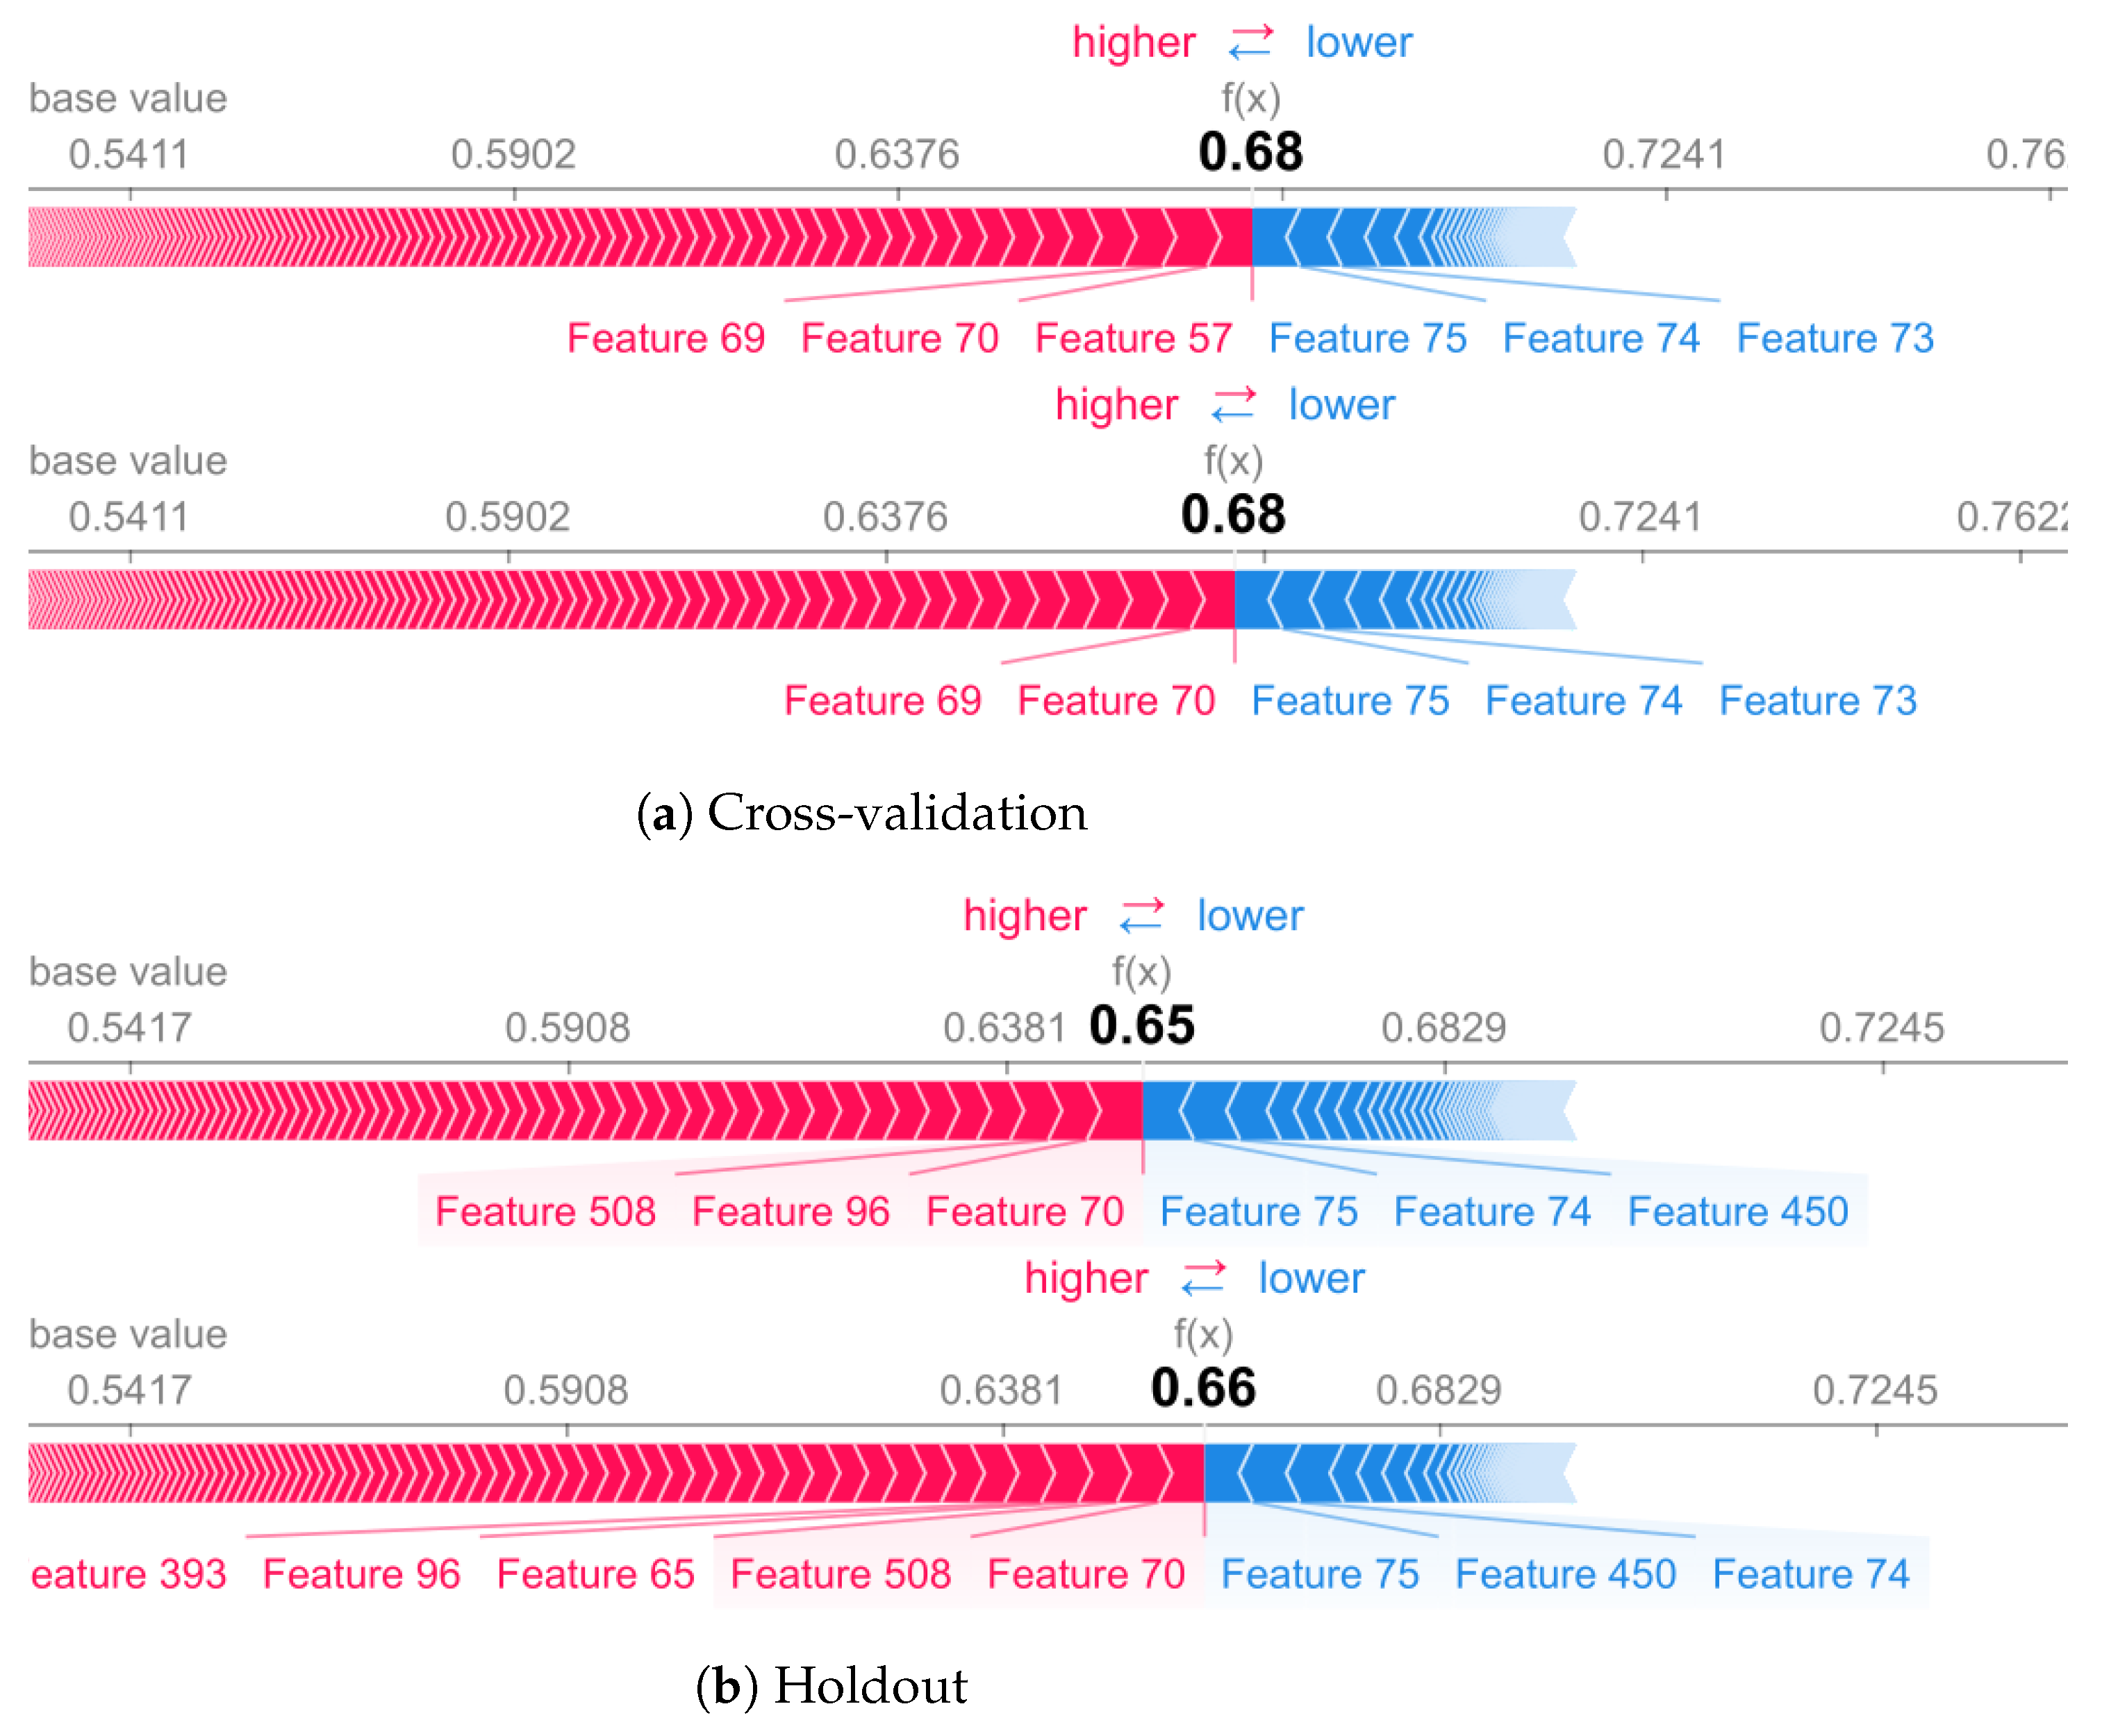Select the truncated Feature 393 label
2102x1736 pixels.
(x=129, y=1574)
